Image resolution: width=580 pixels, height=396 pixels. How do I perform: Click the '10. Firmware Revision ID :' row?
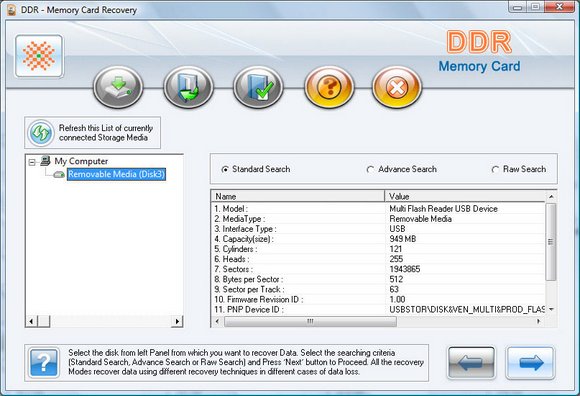[x=378, y=299]
